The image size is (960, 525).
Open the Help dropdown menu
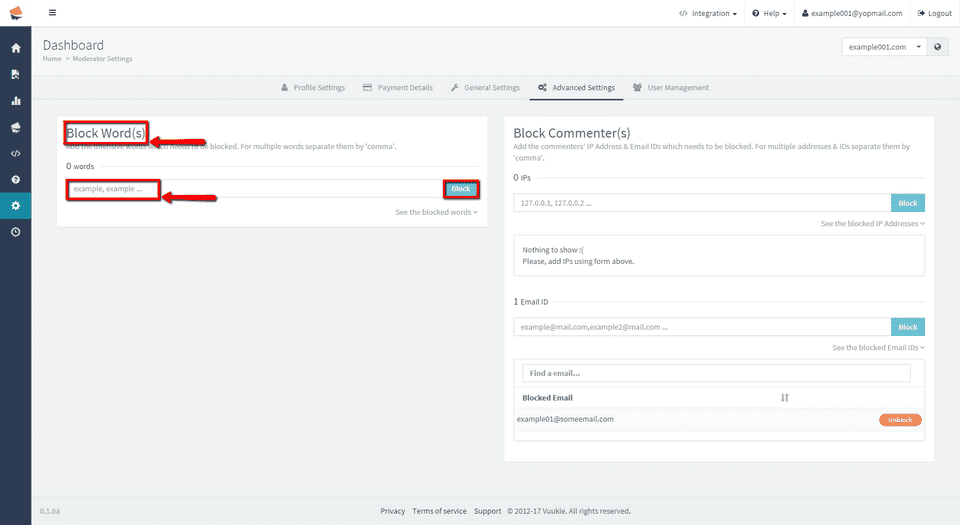tap(769, 14)
